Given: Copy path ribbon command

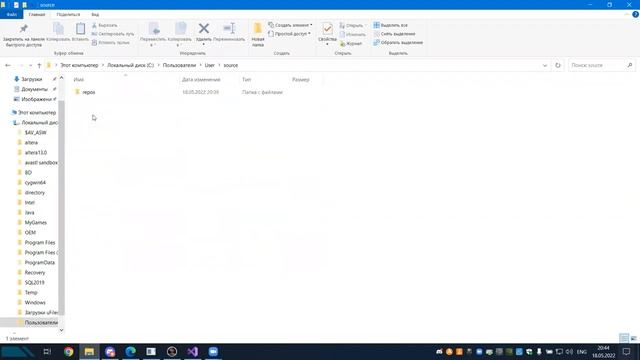Looking at the screenshot, I should click(113, 34).
